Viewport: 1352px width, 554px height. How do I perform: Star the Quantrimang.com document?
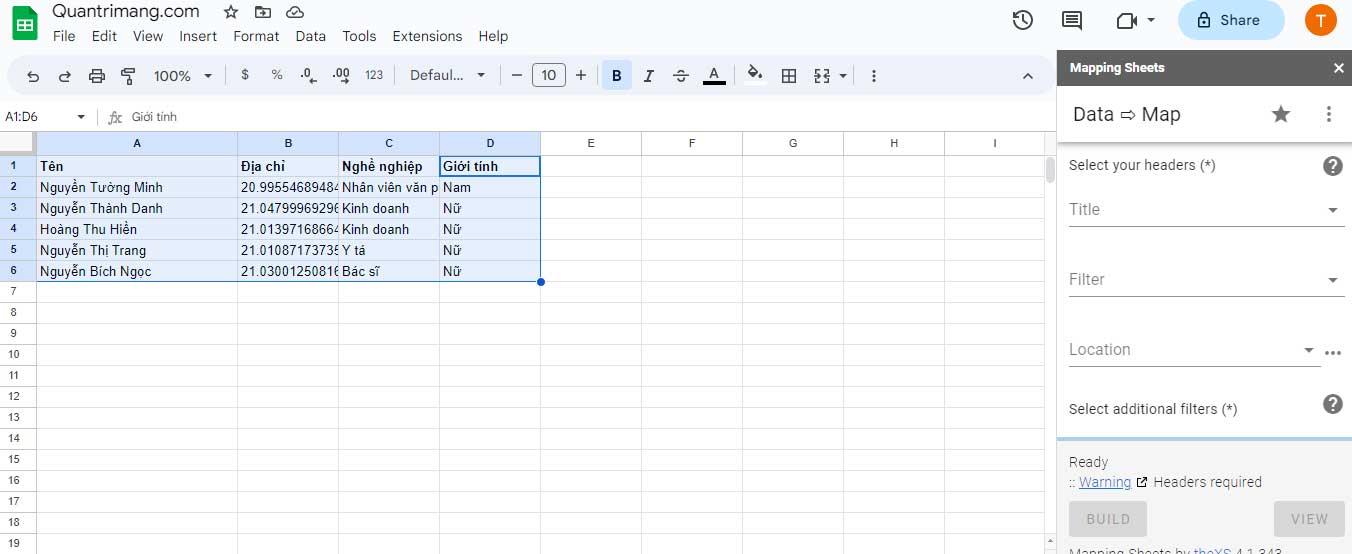pos(231,12)
